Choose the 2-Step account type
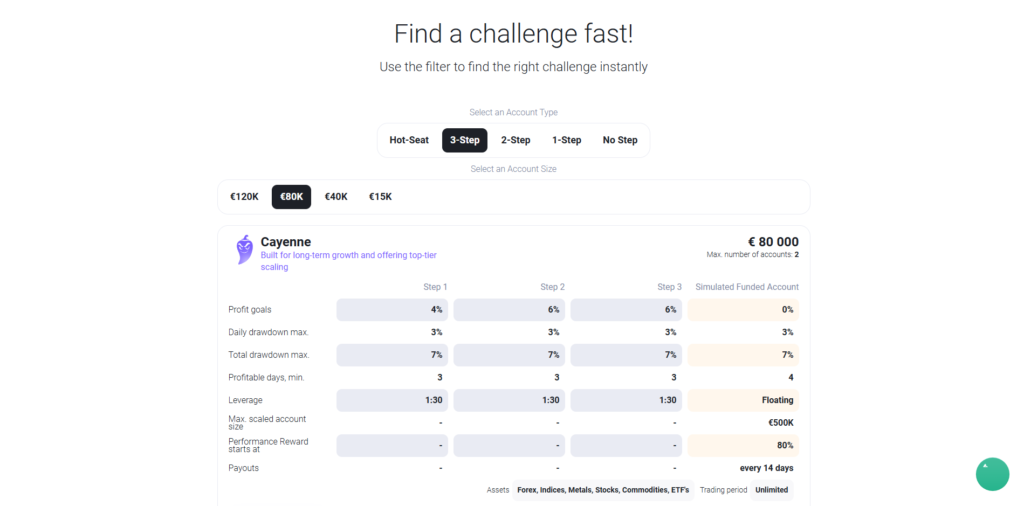The width and height of the screenshot is (1024, 506). pyautogui.click(x=516, y=140)
